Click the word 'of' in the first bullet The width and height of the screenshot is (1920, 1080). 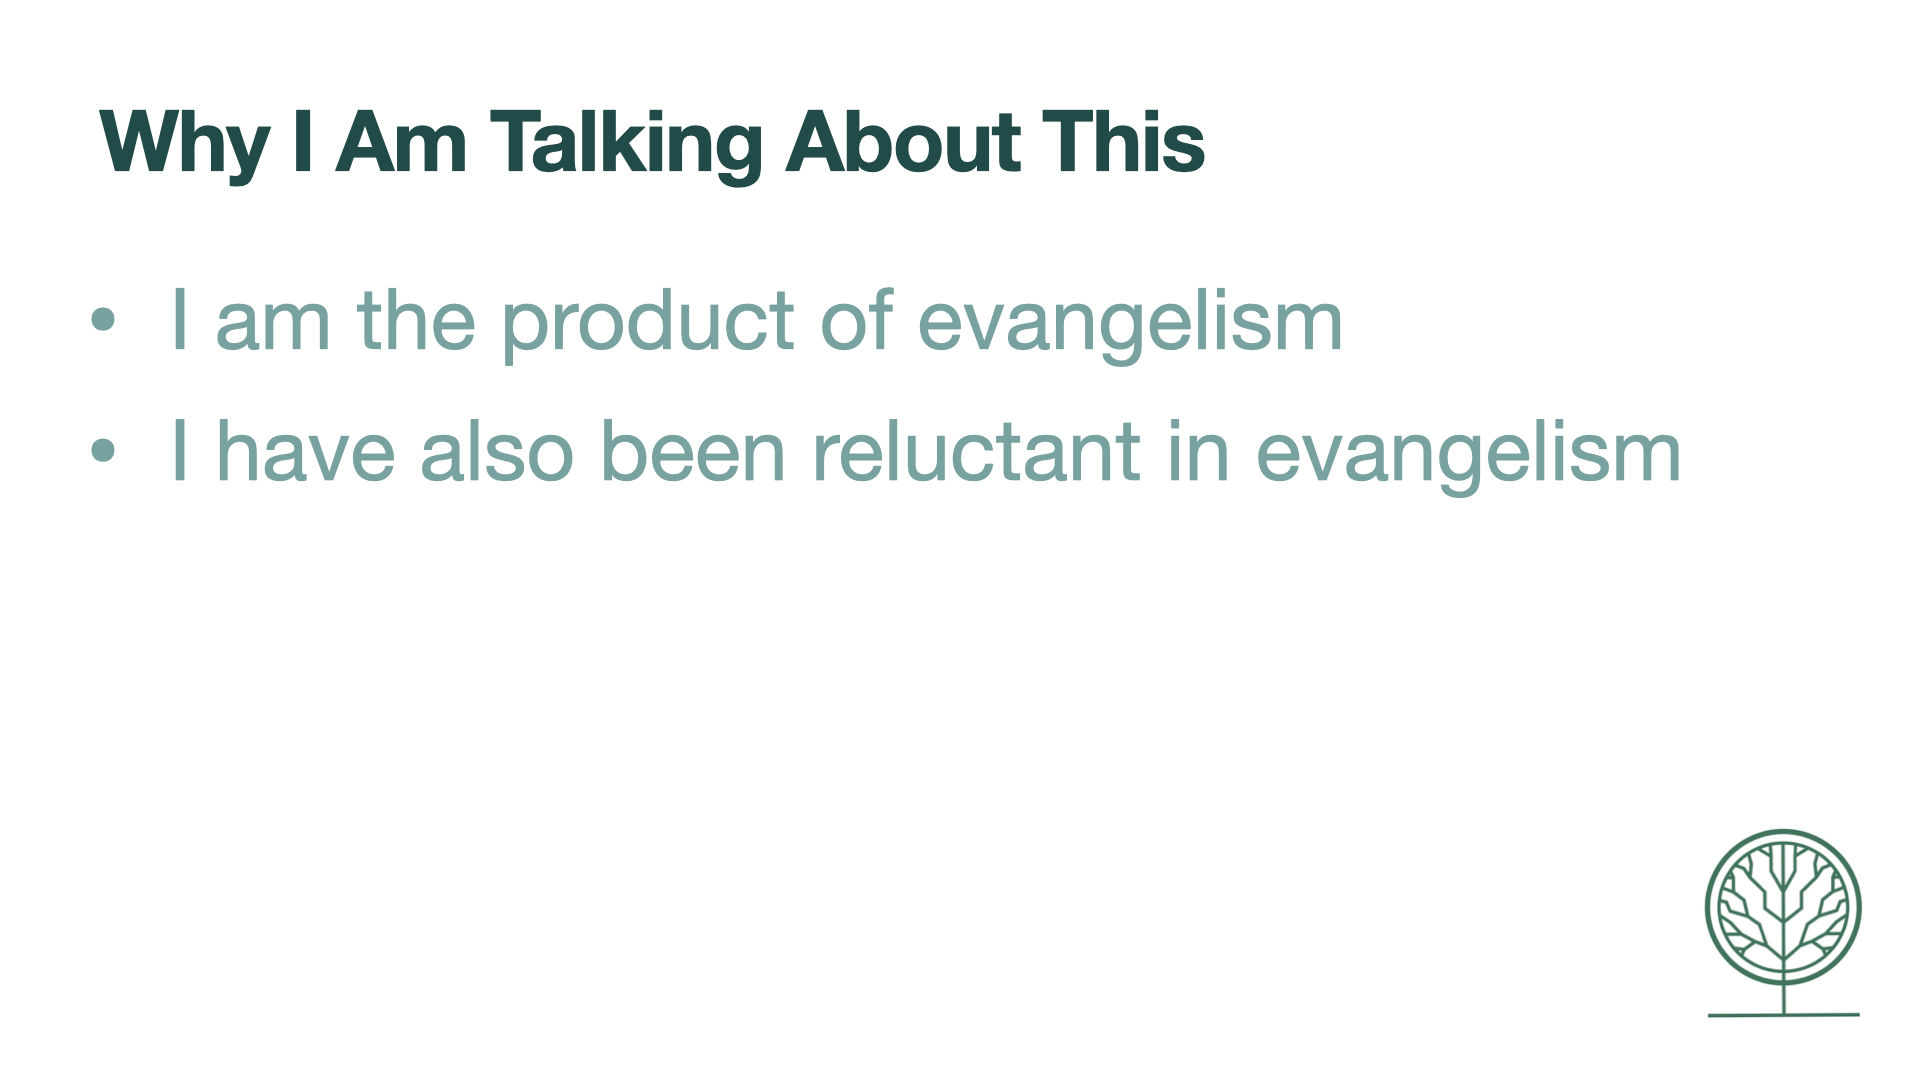click(x=856, y=318)
